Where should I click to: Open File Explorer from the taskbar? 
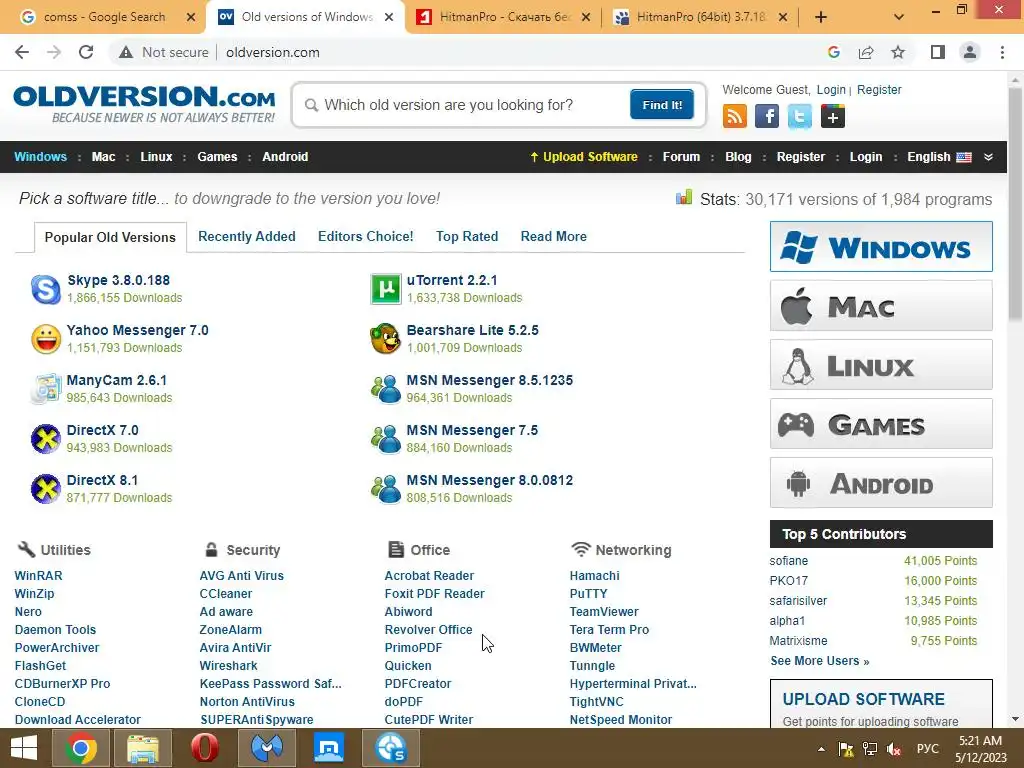[142, 748]
